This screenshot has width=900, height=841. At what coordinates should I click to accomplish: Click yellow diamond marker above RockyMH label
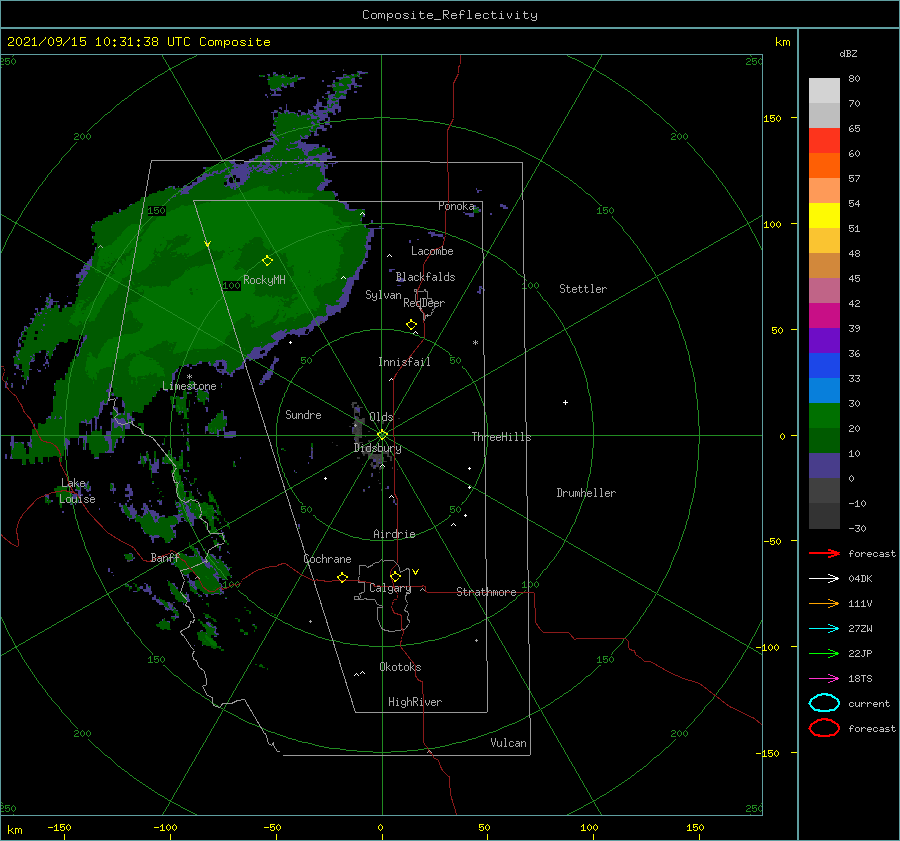pos(267,261)
